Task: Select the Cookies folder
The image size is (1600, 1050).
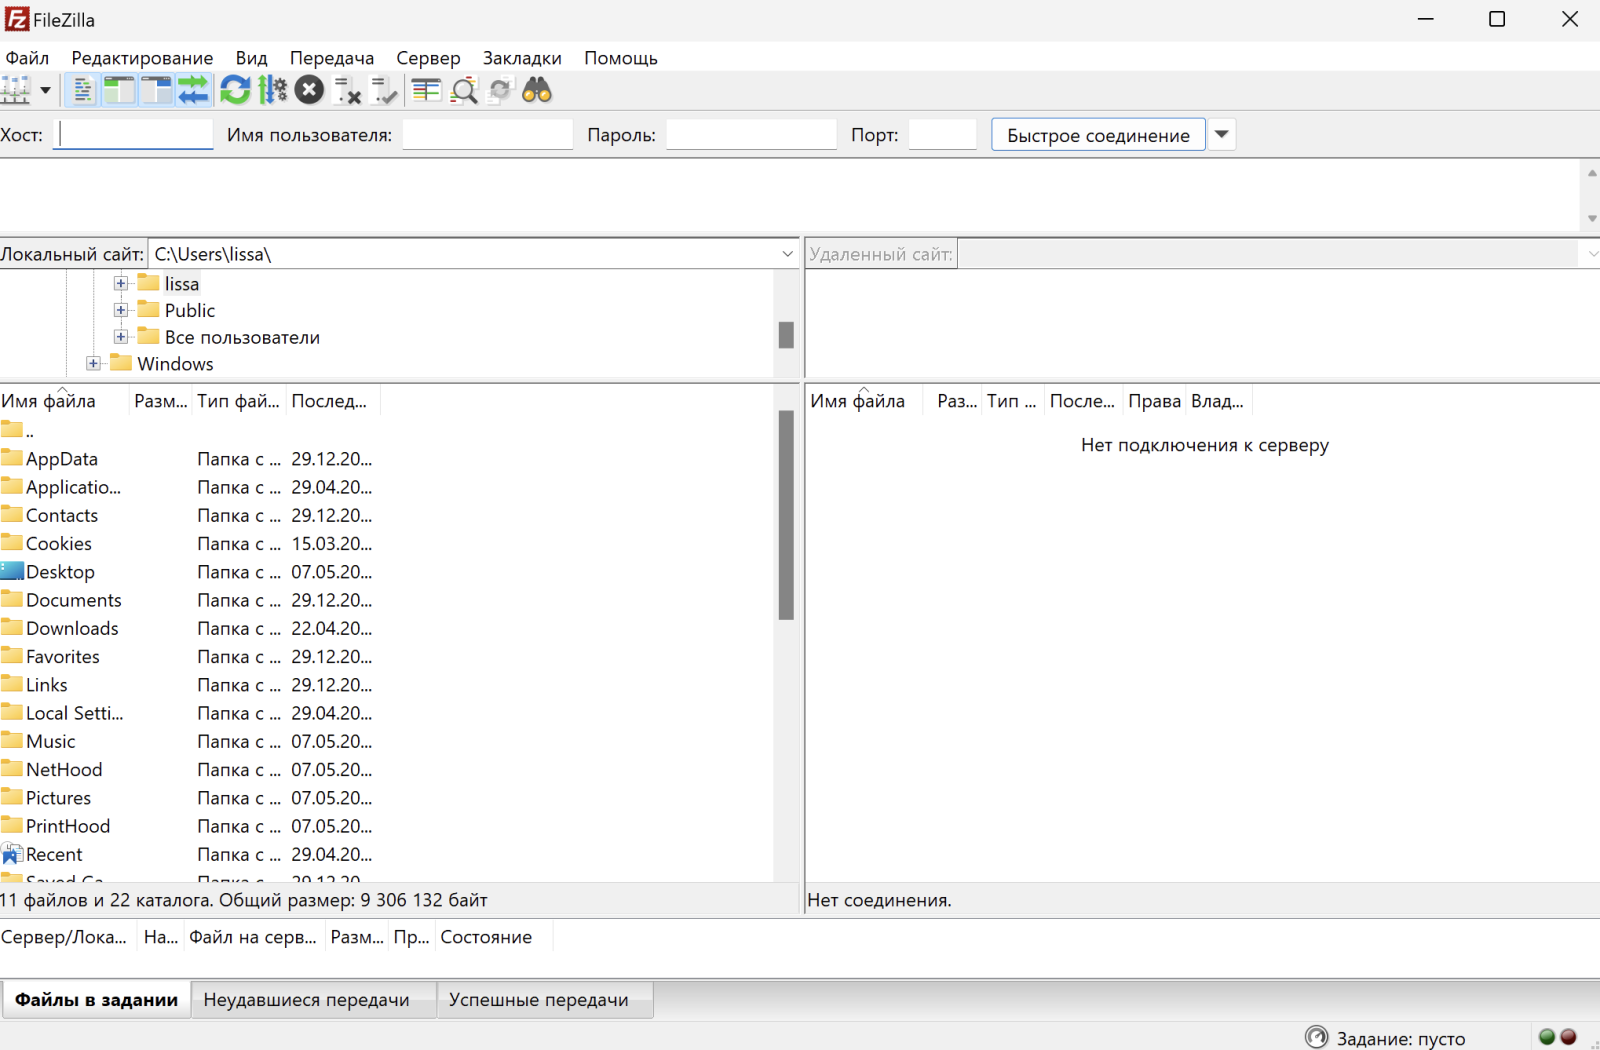Action: 47,543
